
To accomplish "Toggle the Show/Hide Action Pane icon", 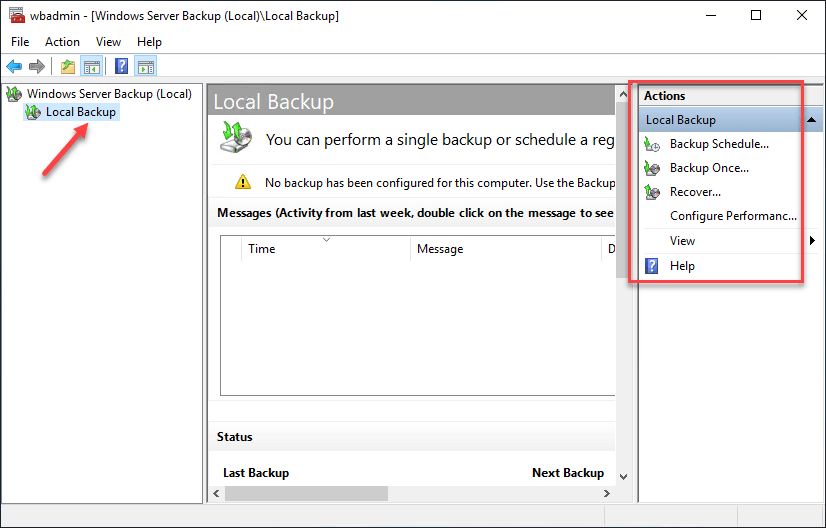I will tap(145, 66).
